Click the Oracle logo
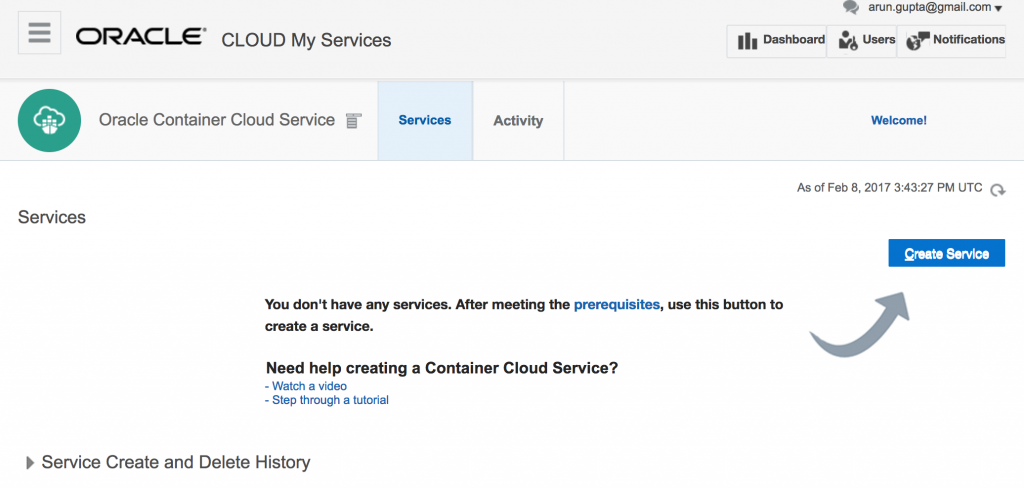 pyautogui.click(x=141, y=37)
